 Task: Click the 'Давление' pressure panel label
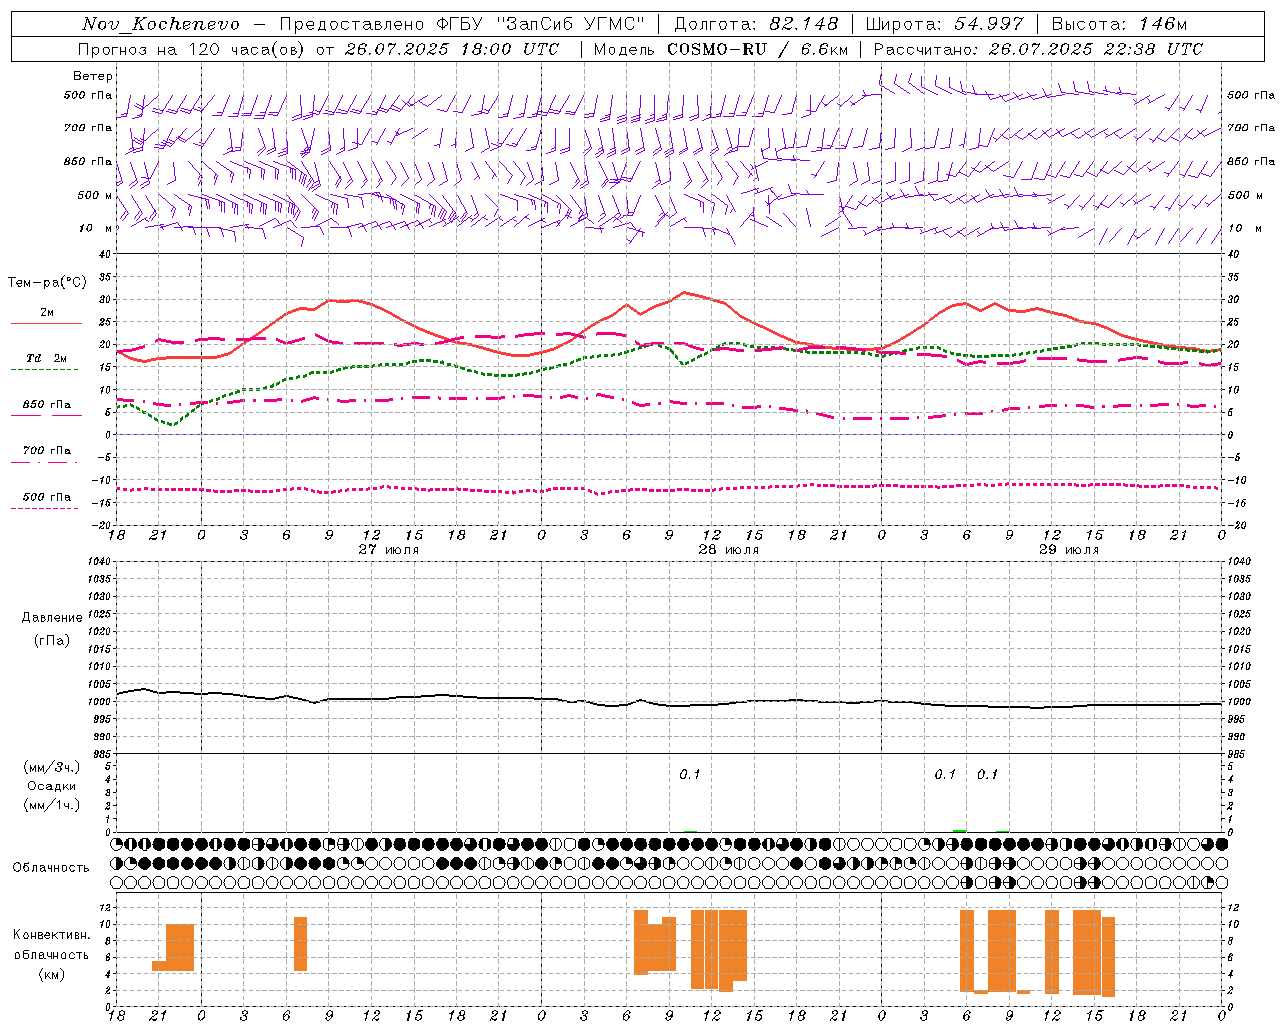pyautogui.click(x=52, y=618)
